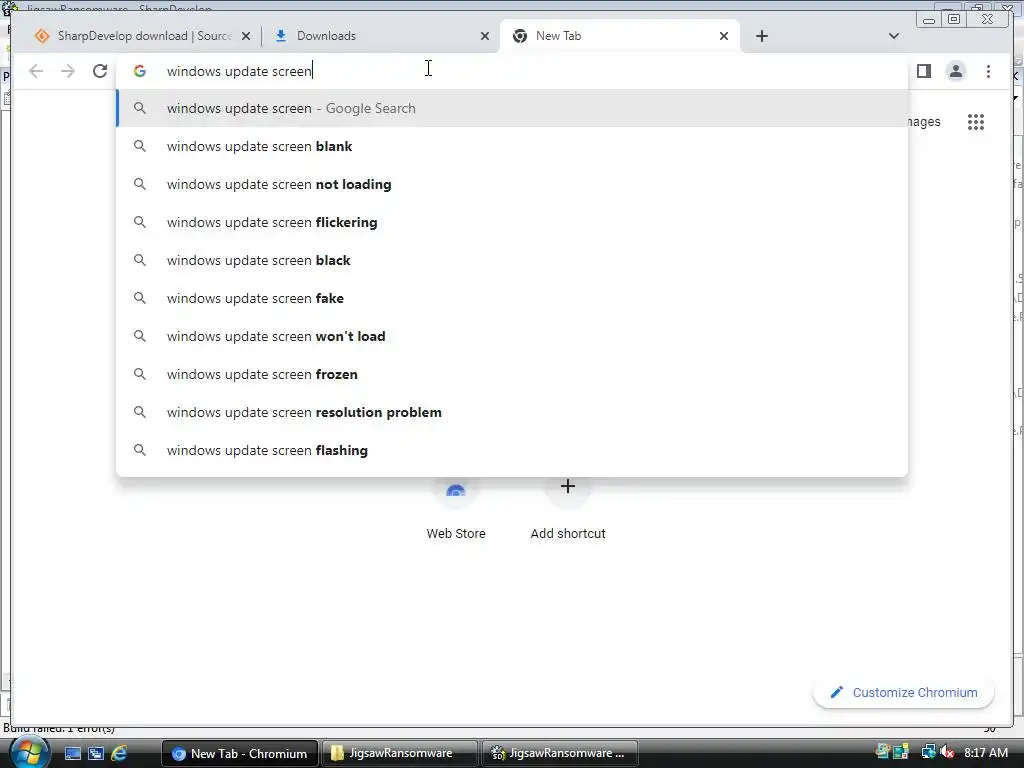Close the Downloads tab
The height and width of the screenshot is (768, 1024).
[485, 36]
